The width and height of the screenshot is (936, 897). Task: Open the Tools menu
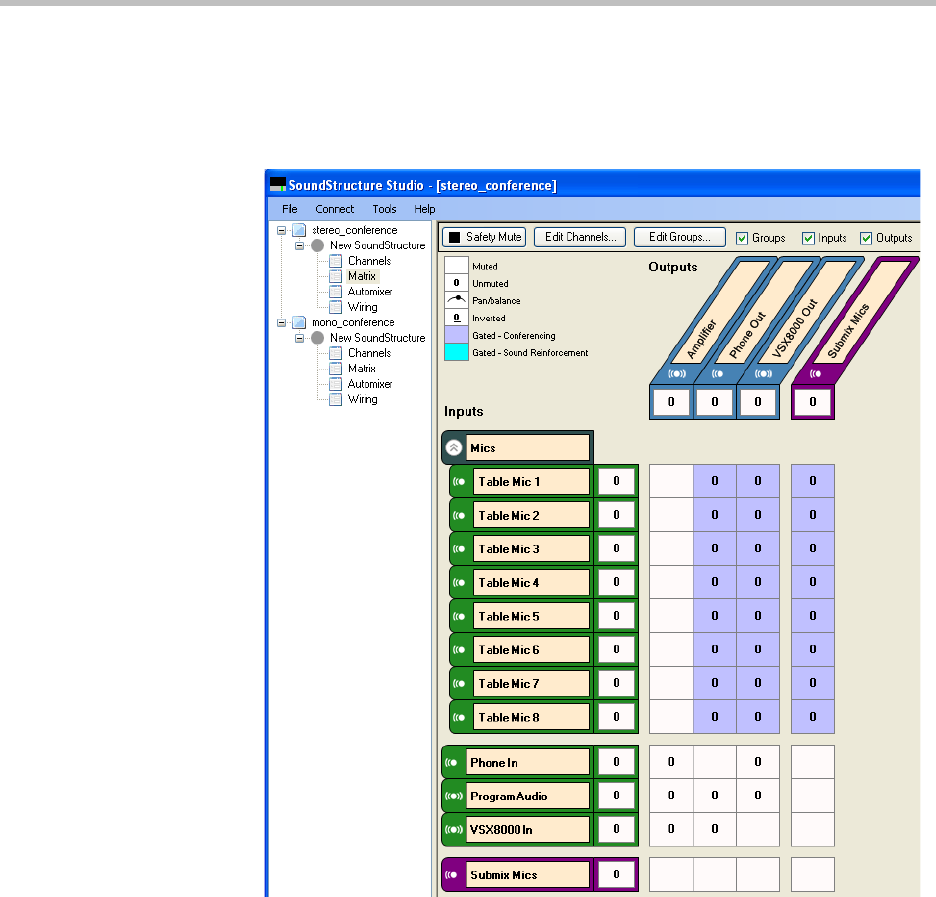click(384, 209)
